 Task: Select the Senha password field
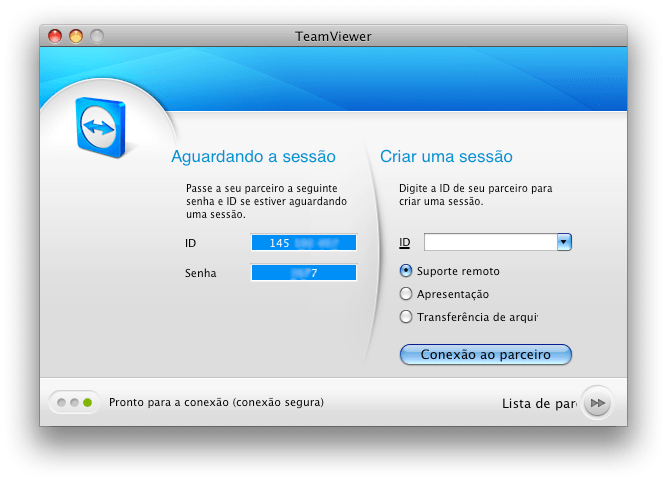pyautogui.click(x=304, y=273)
